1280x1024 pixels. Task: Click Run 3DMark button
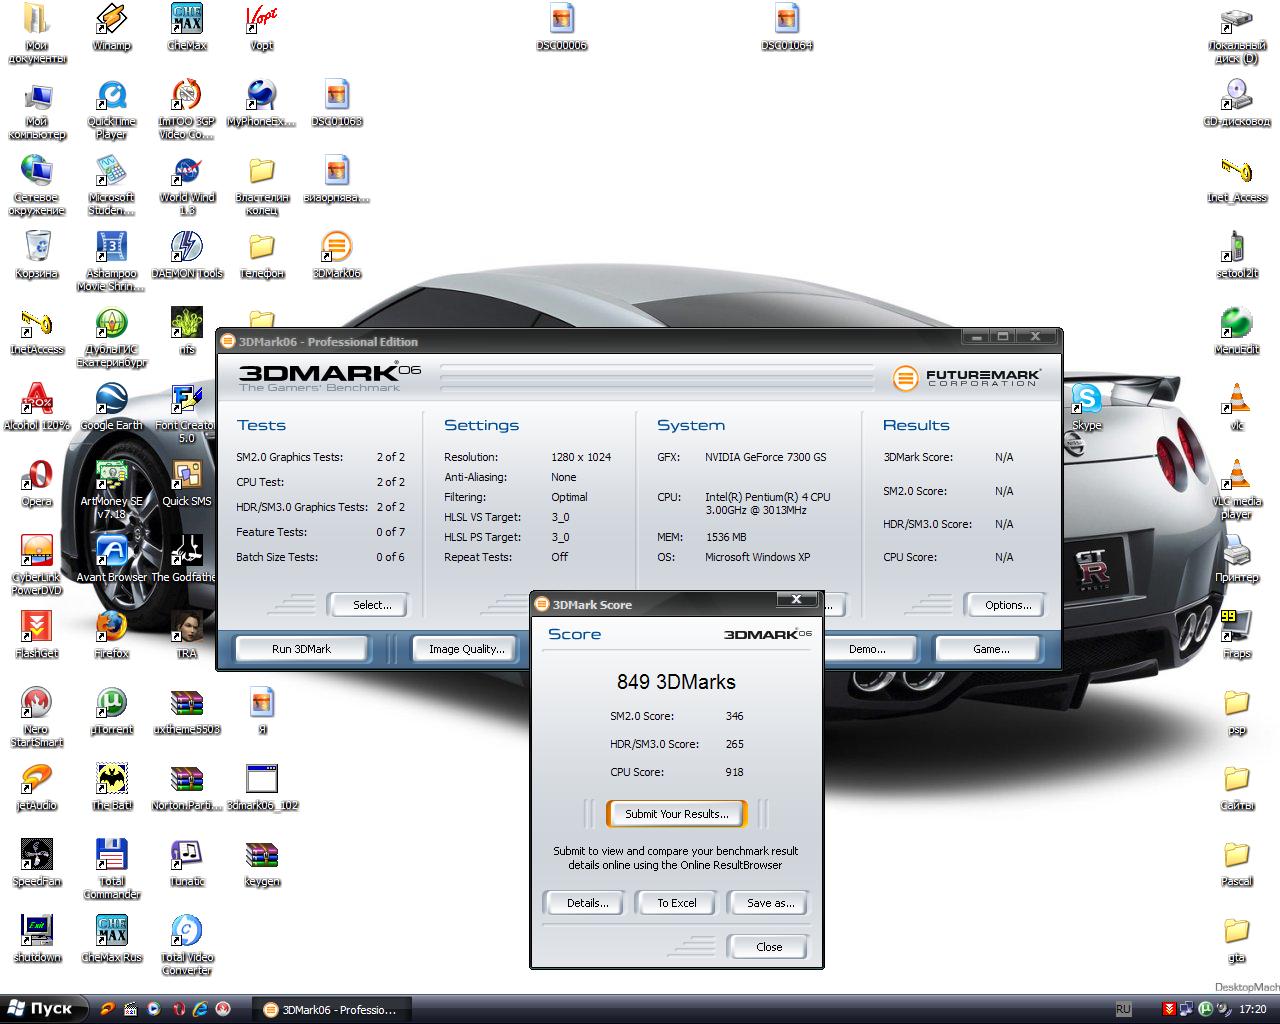point(301,649)
